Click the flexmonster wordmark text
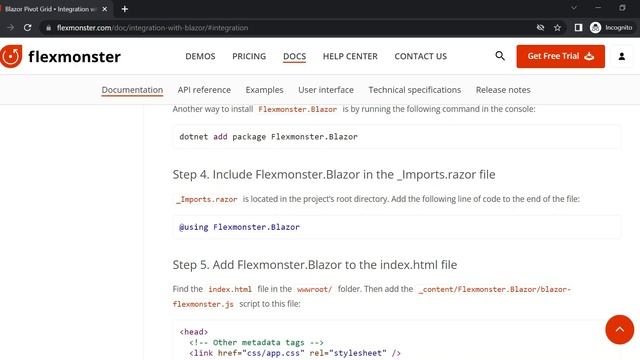Viewport: 640px width, 360px height. [74, 57]
